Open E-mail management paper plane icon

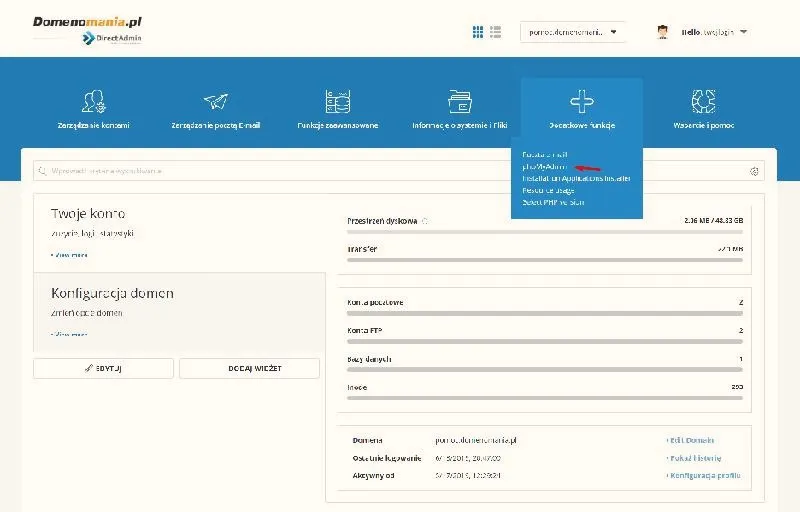216,101
